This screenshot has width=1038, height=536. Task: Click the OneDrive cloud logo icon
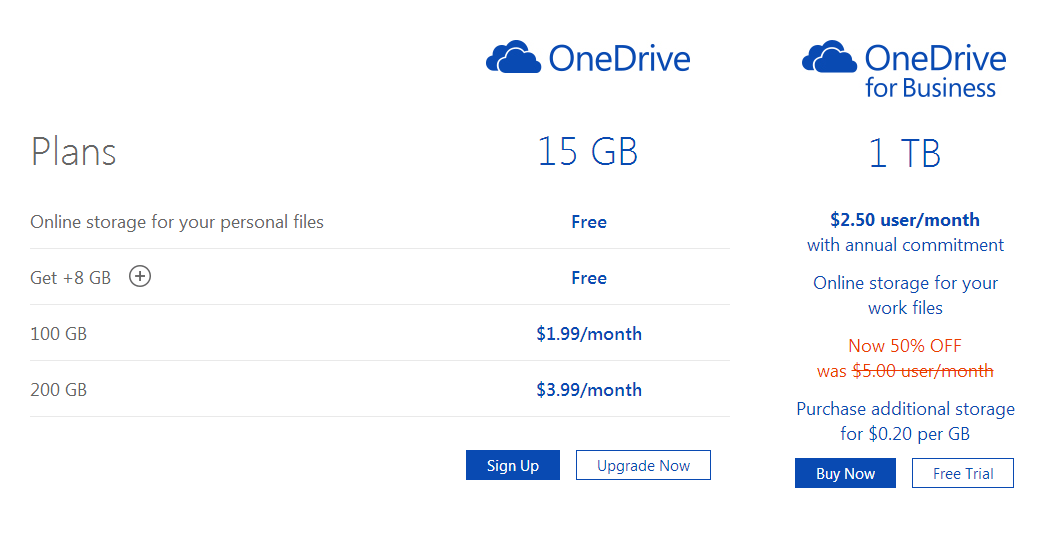[x=514, y=58]
